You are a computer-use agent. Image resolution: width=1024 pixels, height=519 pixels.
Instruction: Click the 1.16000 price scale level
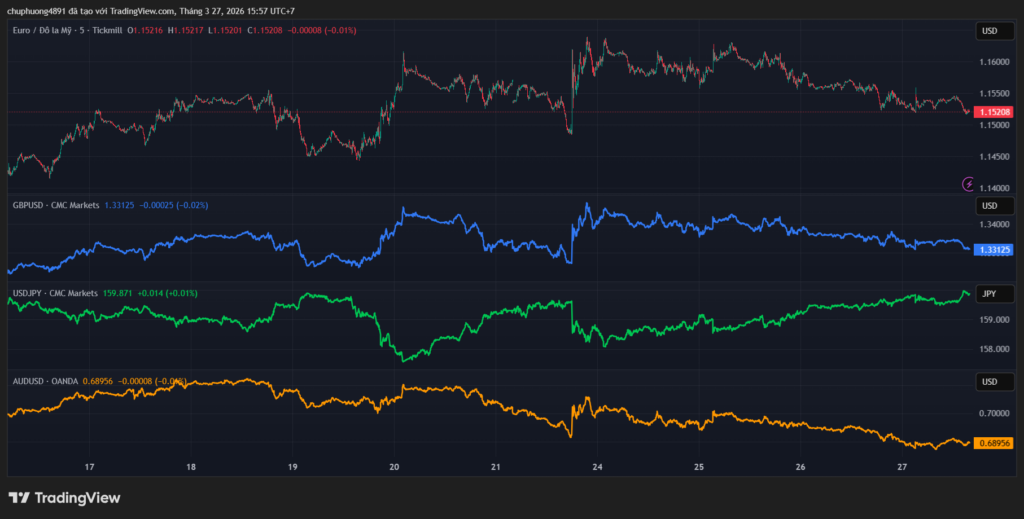pyautogui.click(x=994, y=62)
